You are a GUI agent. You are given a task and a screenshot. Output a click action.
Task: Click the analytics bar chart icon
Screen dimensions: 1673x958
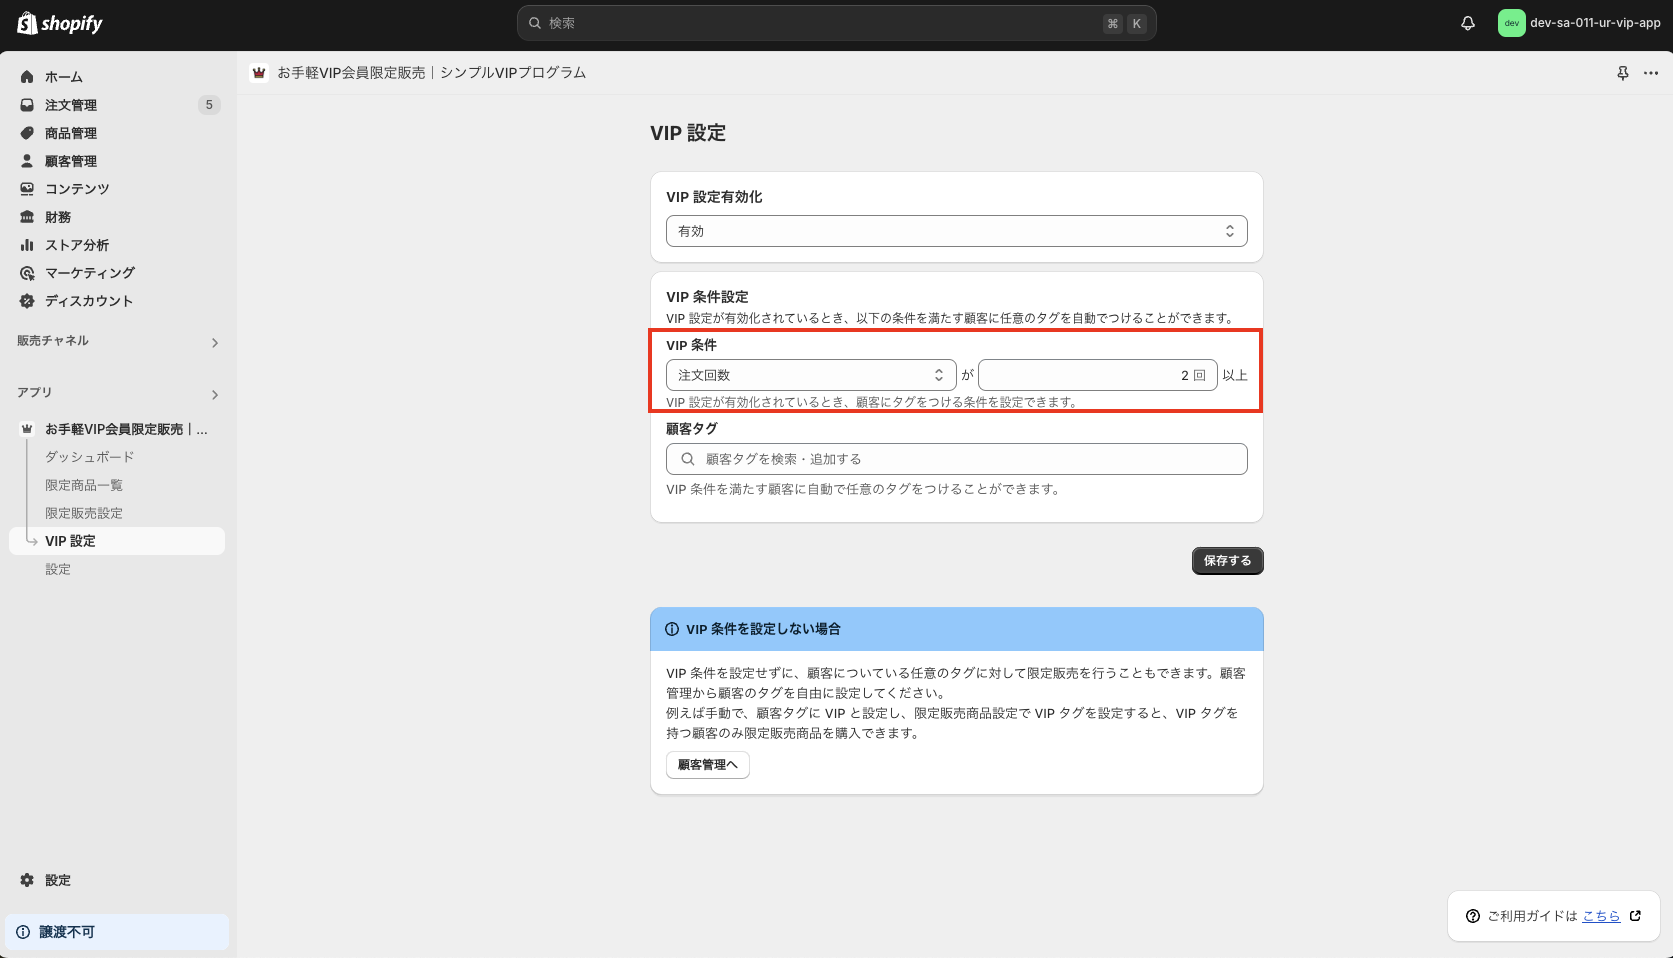click(27, 245)
